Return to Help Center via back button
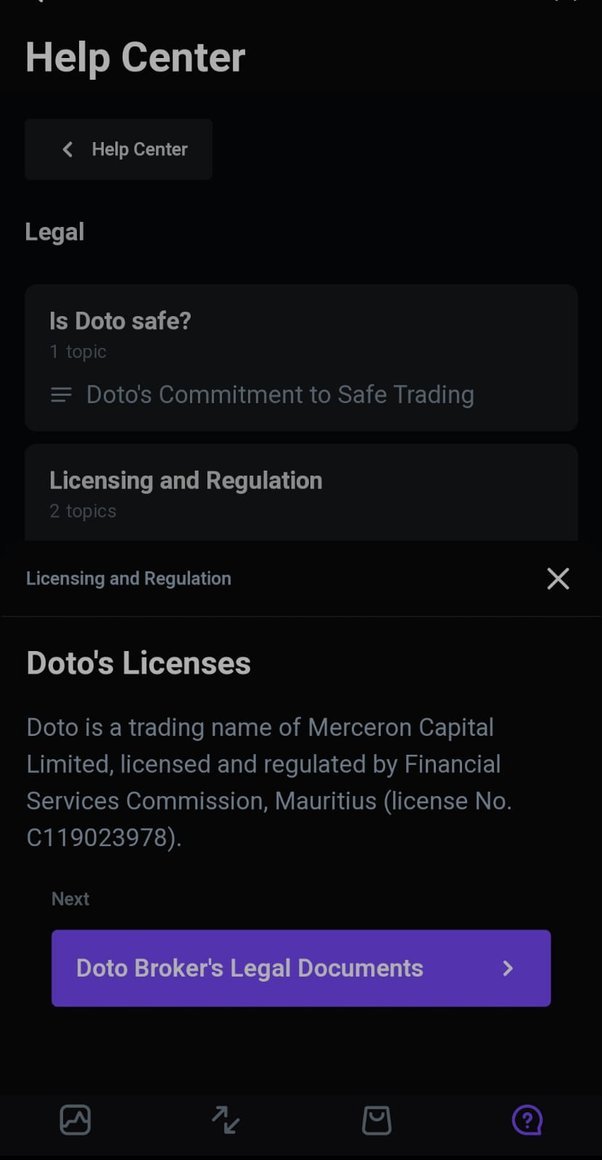The height and width of the screenshot is (1160, 602). coord(118,149)
